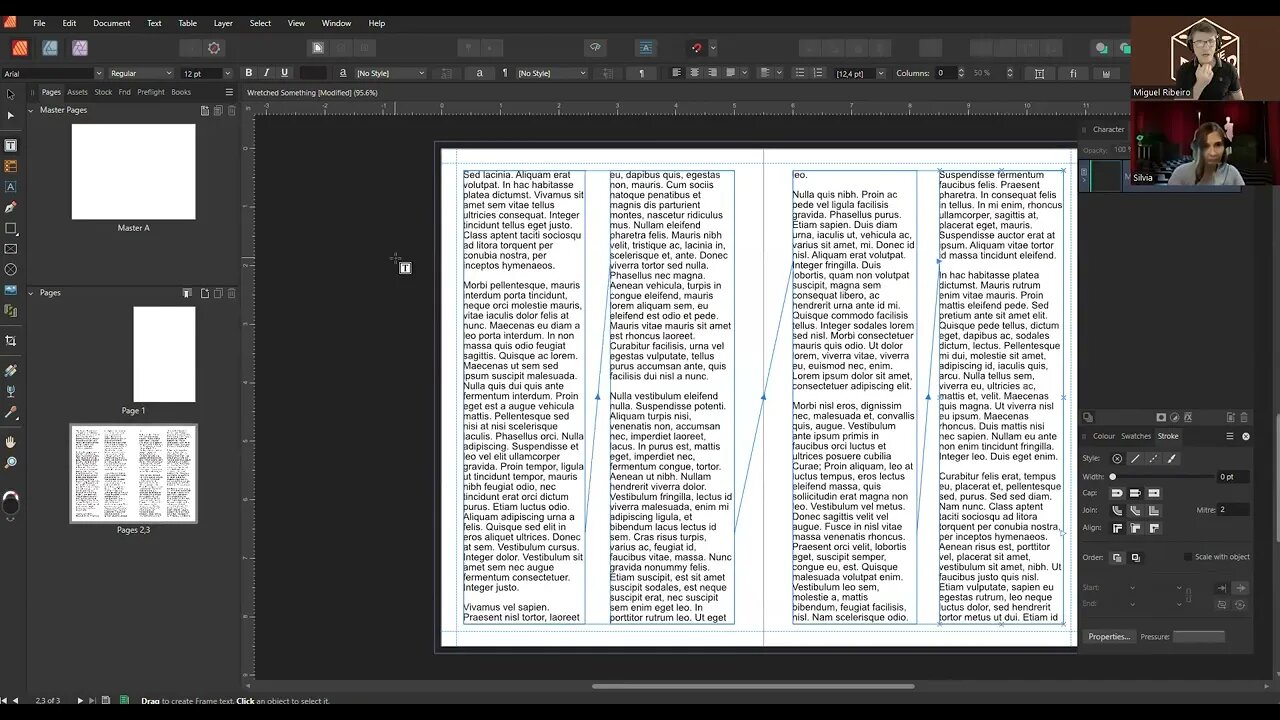Switch to the Swatches tab
Screen dimensions: 1280x720
click(x=1136, y=436)
